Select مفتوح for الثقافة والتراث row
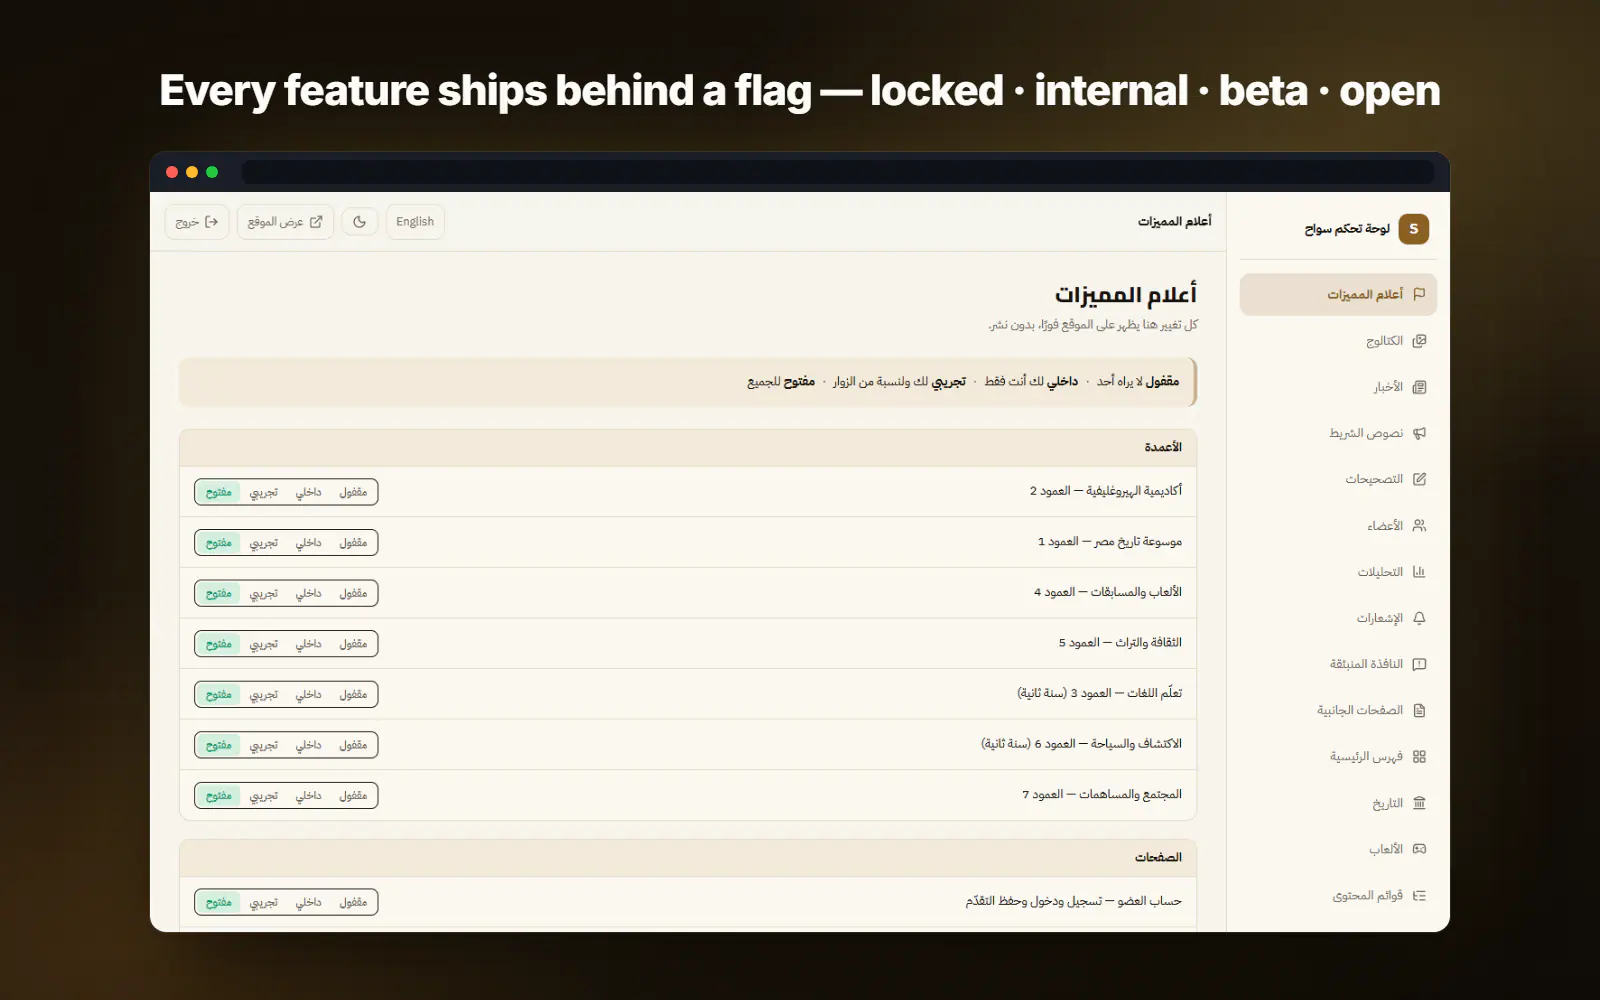Screen dimensions: 1600x1000 click(x=219, y=644)
